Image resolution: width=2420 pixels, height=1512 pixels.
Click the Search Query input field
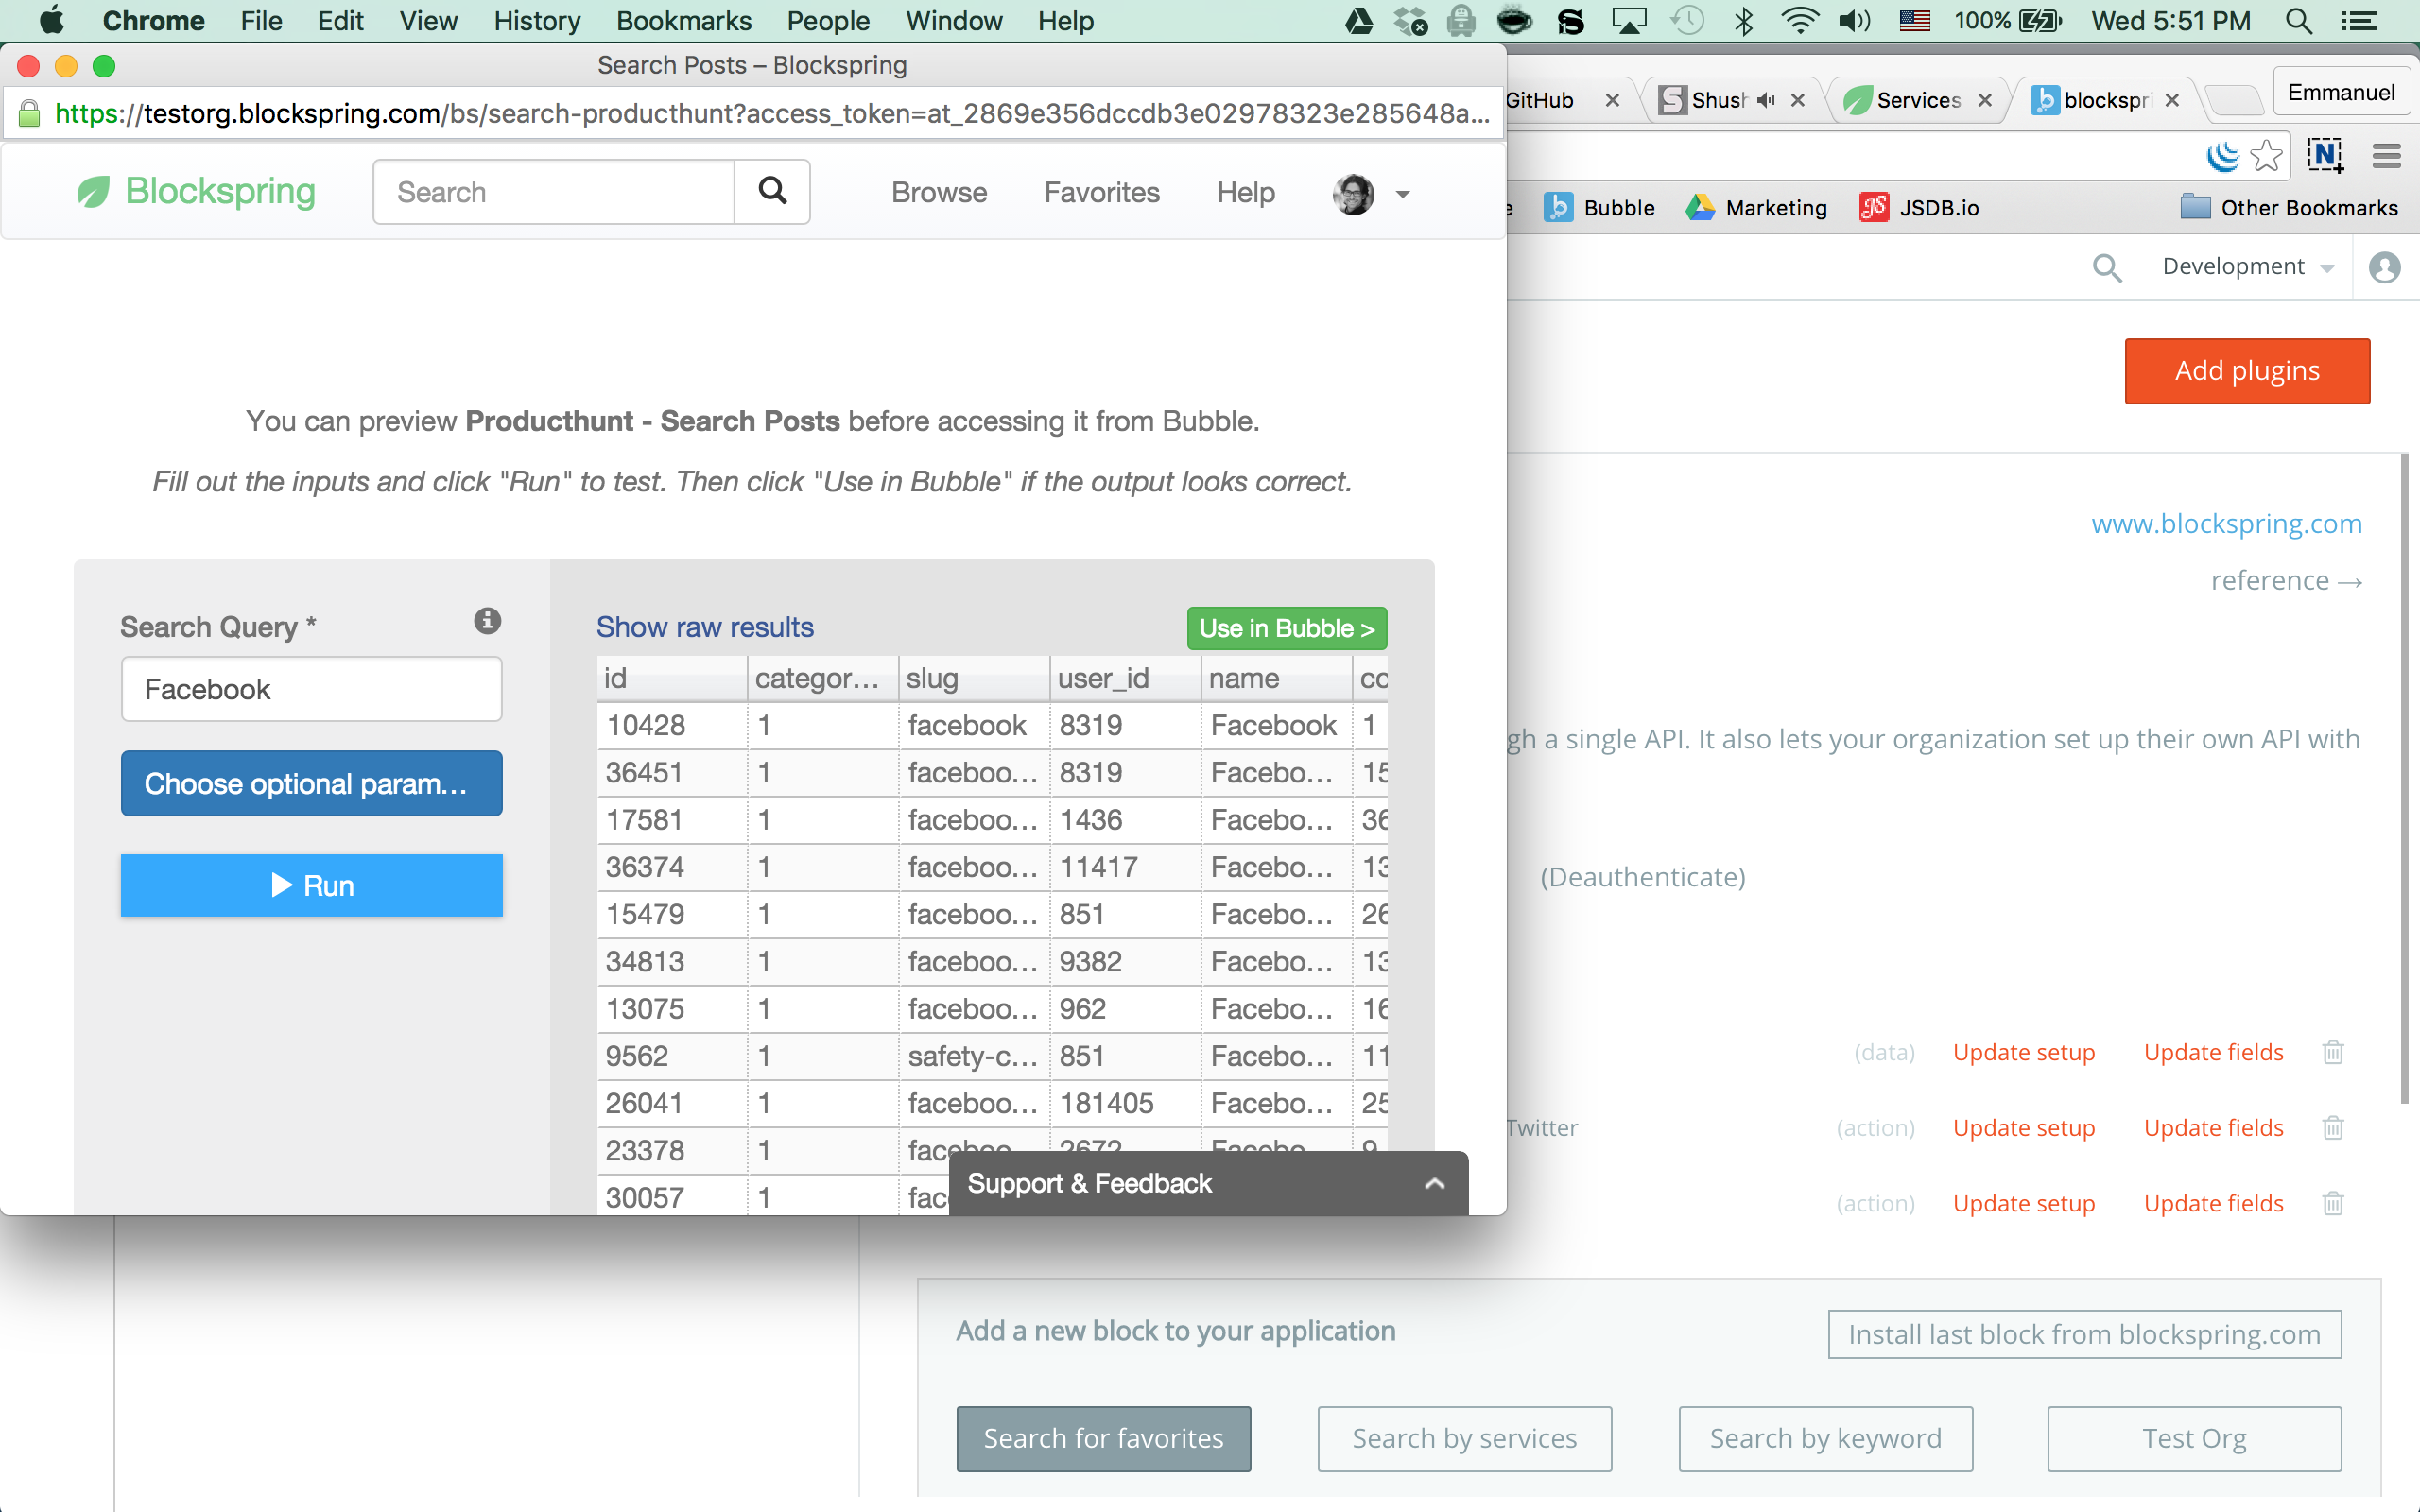click(311, 689)
